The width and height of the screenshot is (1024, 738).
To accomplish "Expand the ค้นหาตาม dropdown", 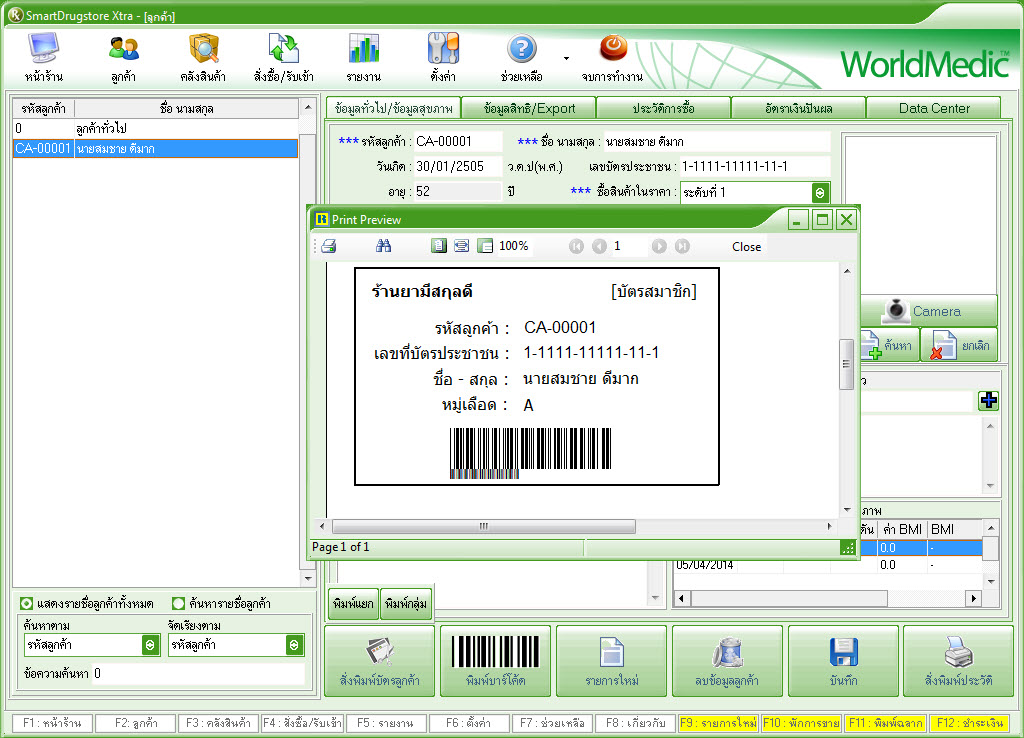I will (x=150, y=646).
